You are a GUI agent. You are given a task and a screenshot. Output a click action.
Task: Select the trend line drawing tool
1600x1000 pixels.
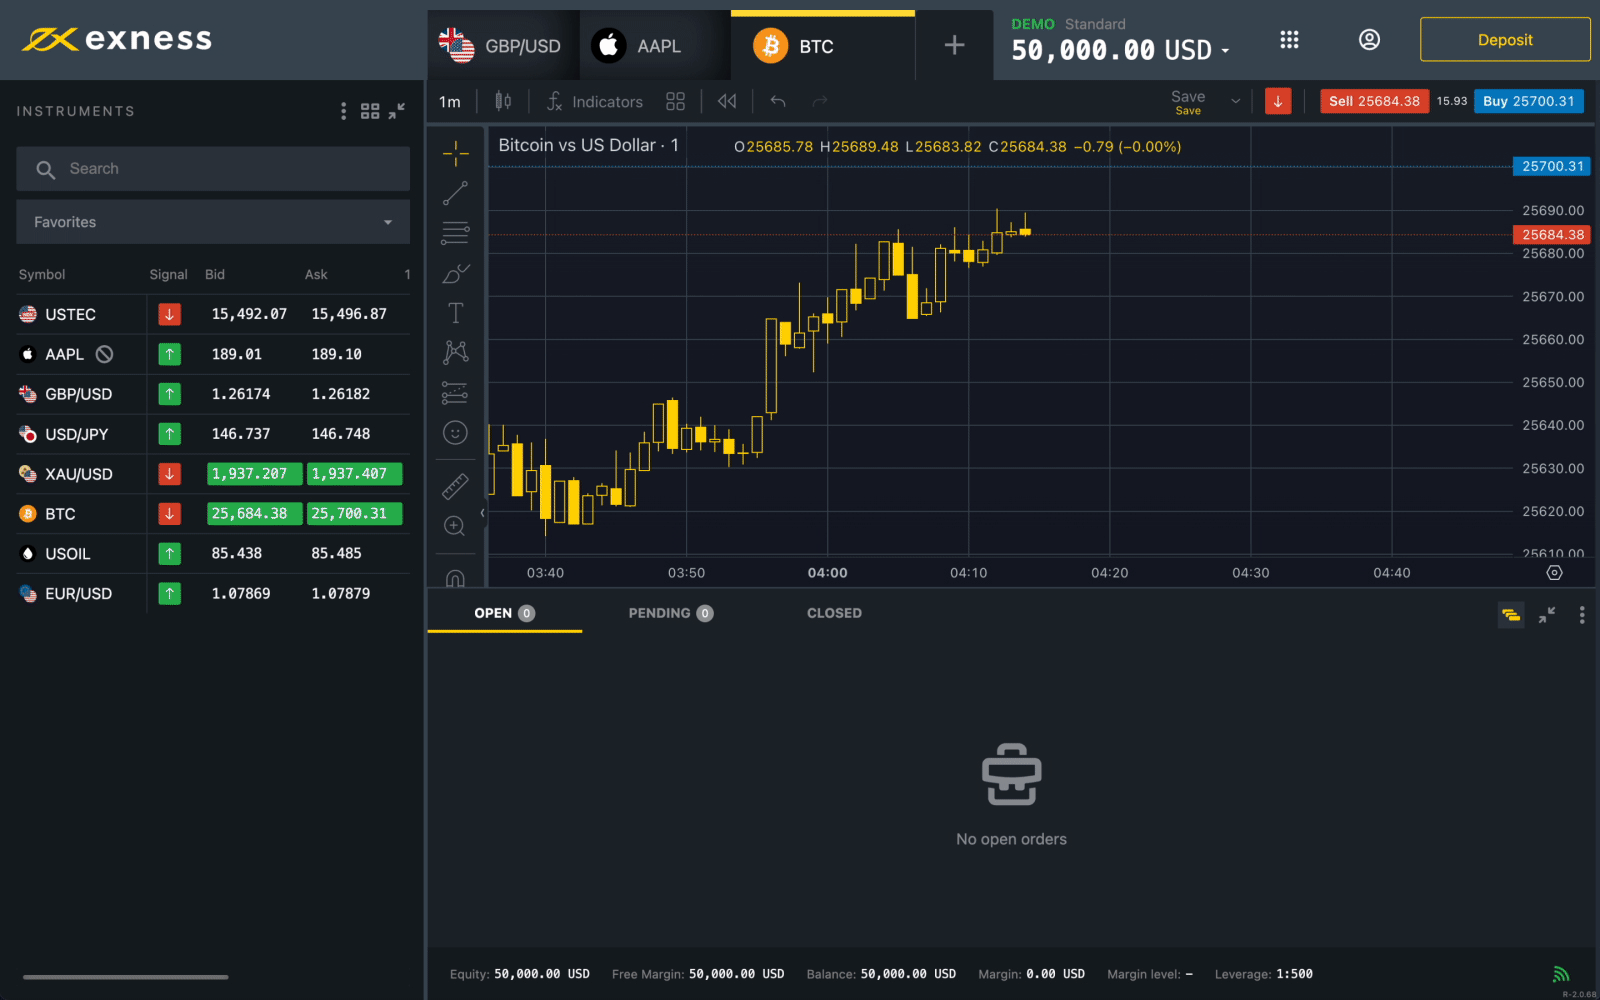pos(455,193)
